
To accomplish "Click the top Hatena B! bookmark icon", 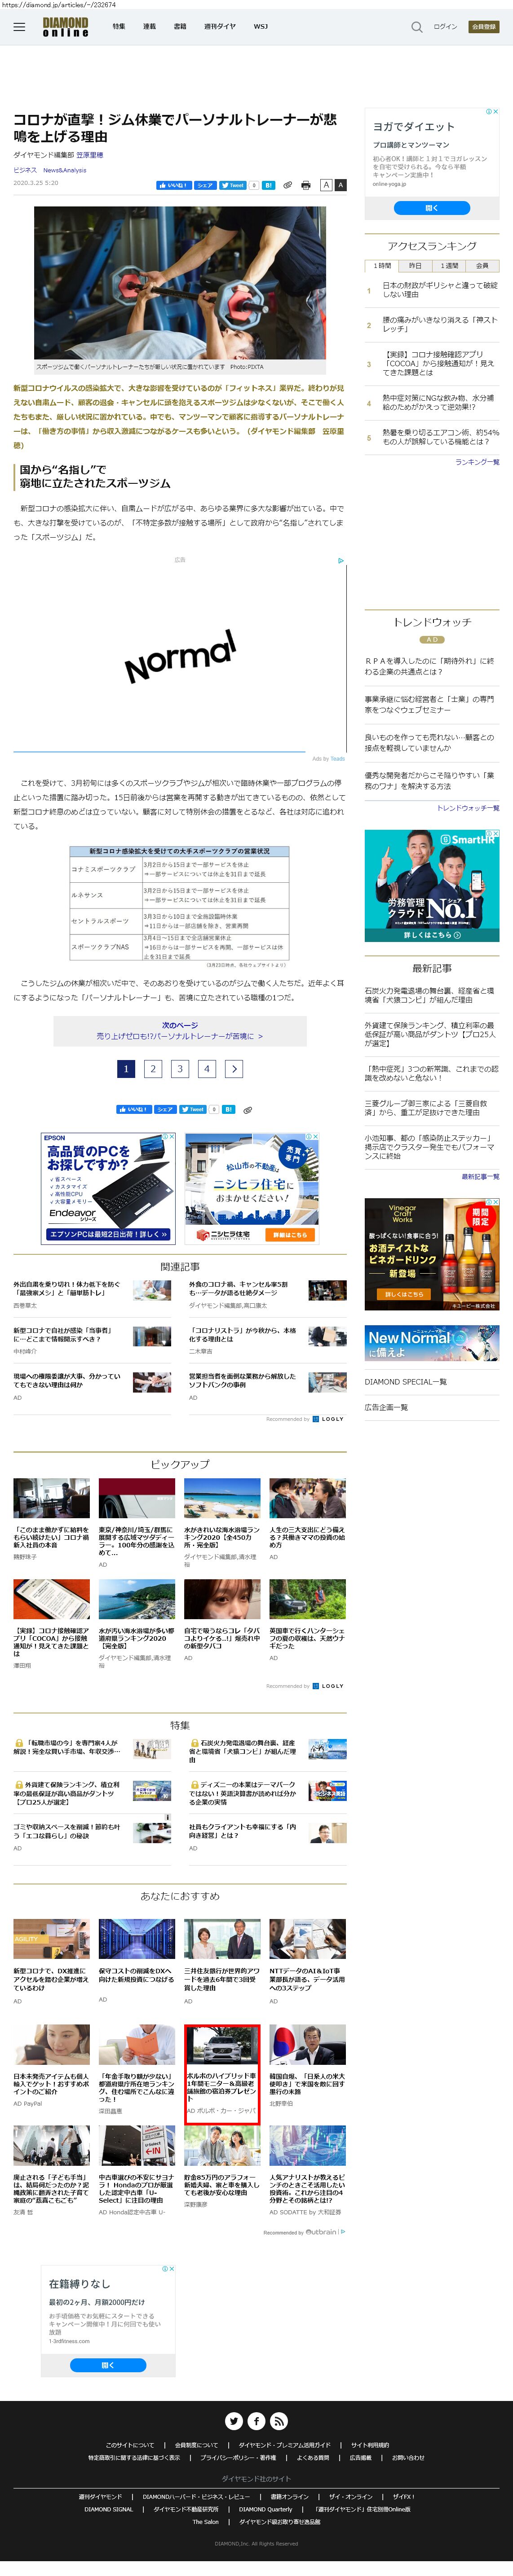I will 269,185.
